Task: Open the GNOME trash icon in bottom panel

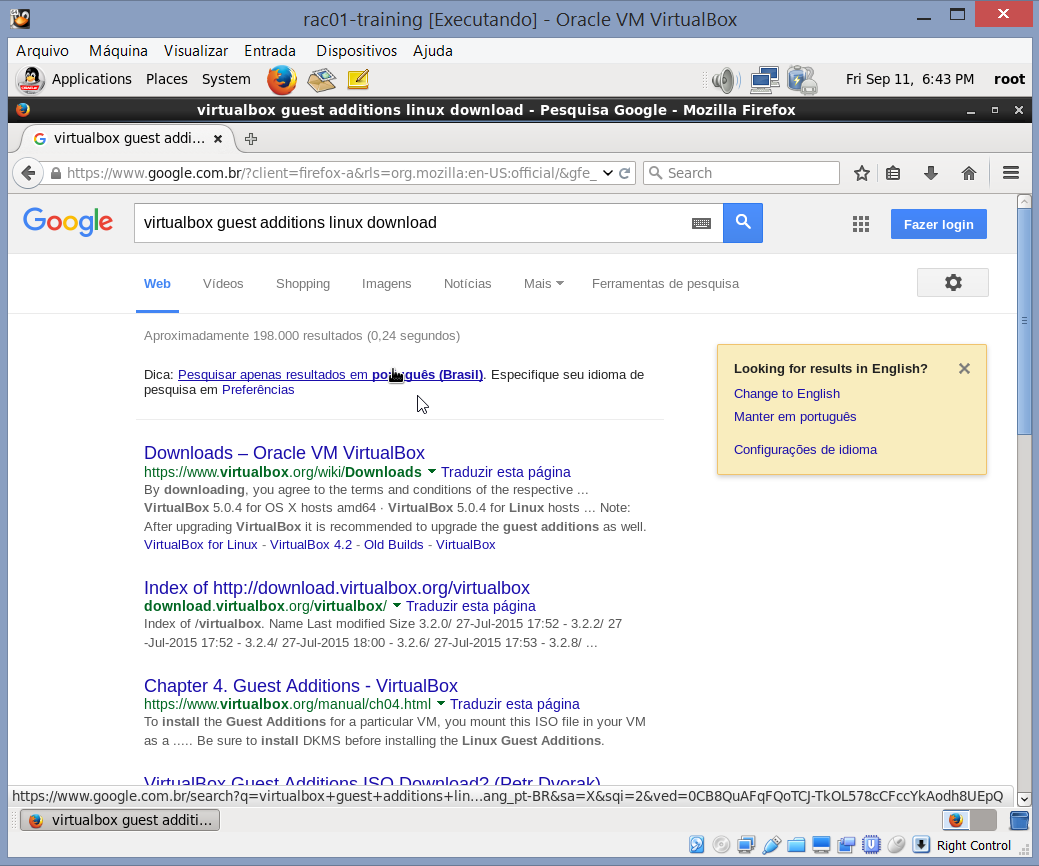Action: coord(1019,820)
